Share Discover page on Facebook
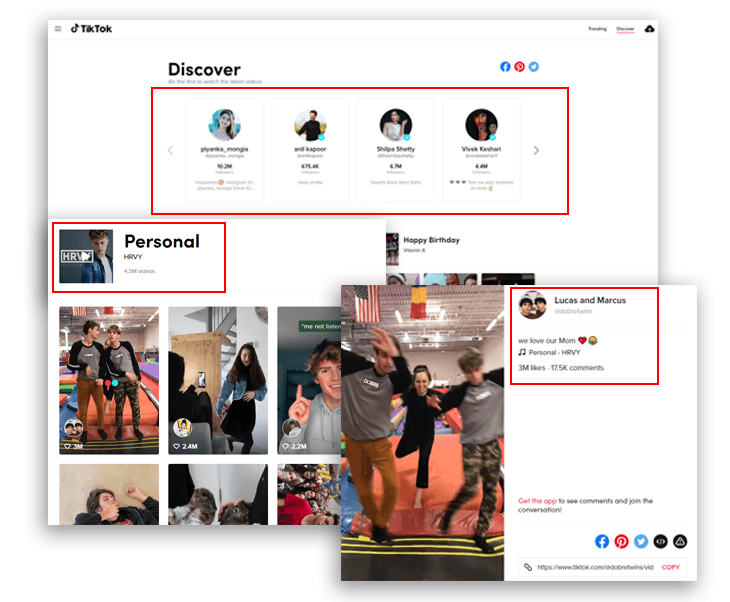 tap(505, 67)
